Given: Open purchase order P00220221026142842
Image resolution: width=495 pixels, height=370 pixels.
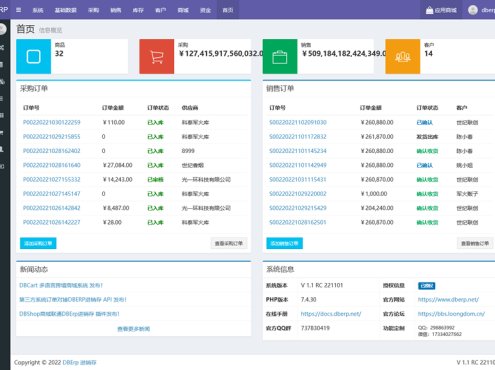Looking at the screenshot, I should [52, 208].
